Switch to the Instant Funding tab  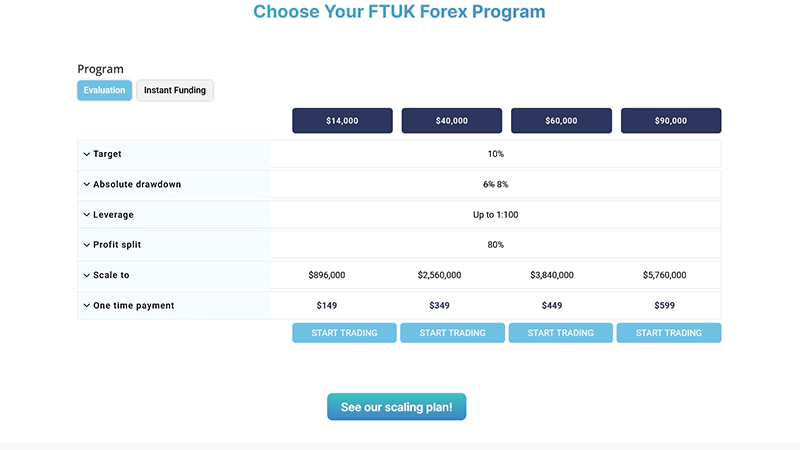[x=175, y=90]
